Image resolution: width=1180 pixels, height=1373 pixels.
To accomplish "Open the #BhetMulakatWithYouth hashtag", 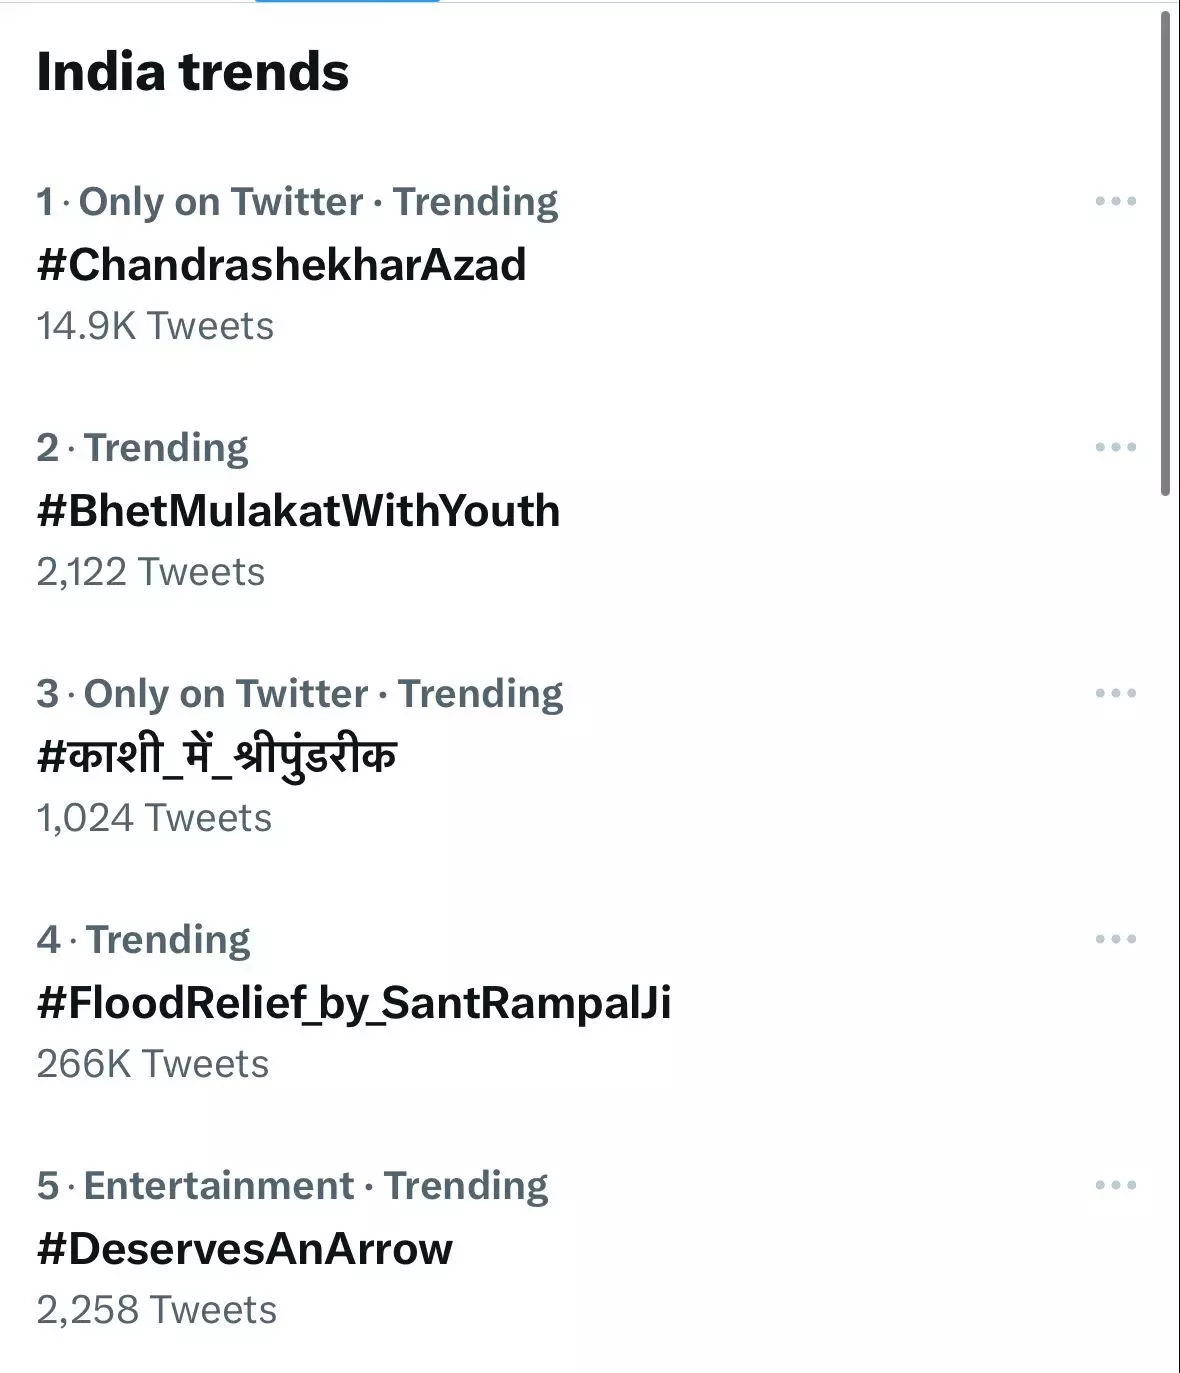I will [298, 511].
